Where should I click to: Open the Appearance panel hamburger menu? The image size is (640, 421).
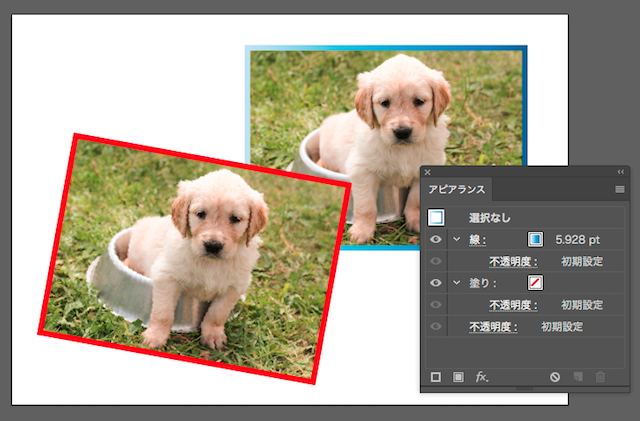(x=620, y=189)
